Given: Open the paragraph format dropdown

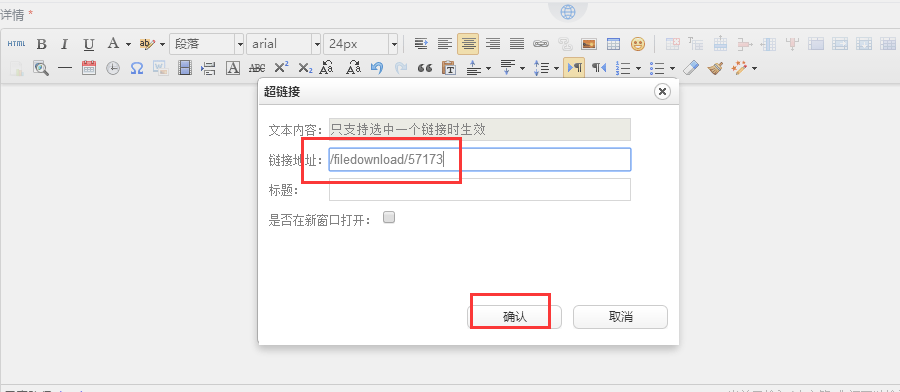Looking at the screenshot, I should [207, 44].
